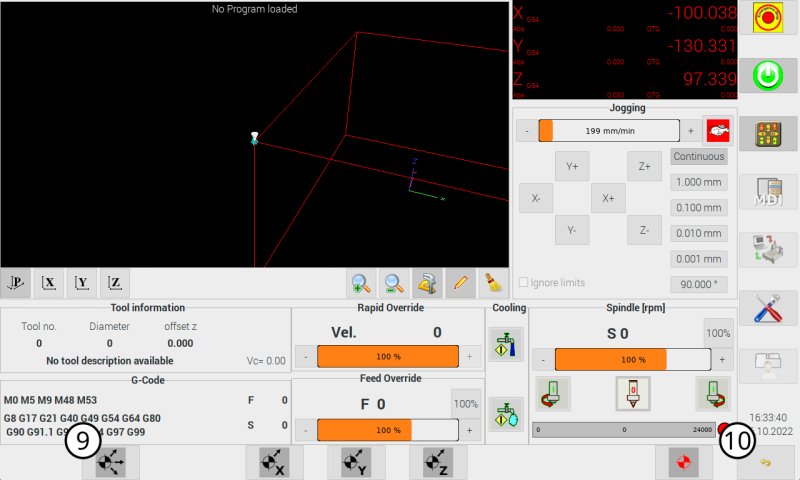Click the Rapid Override slider
The height and width of the screenshot is (480, 800).
pos(388,357)
